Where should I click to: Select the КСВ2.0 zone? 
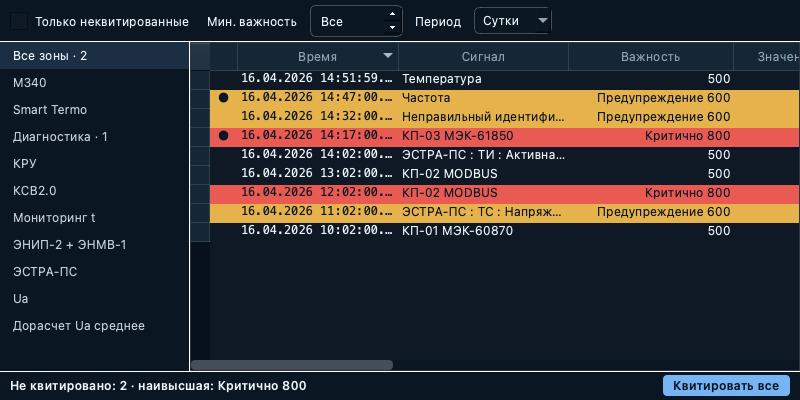94,191
